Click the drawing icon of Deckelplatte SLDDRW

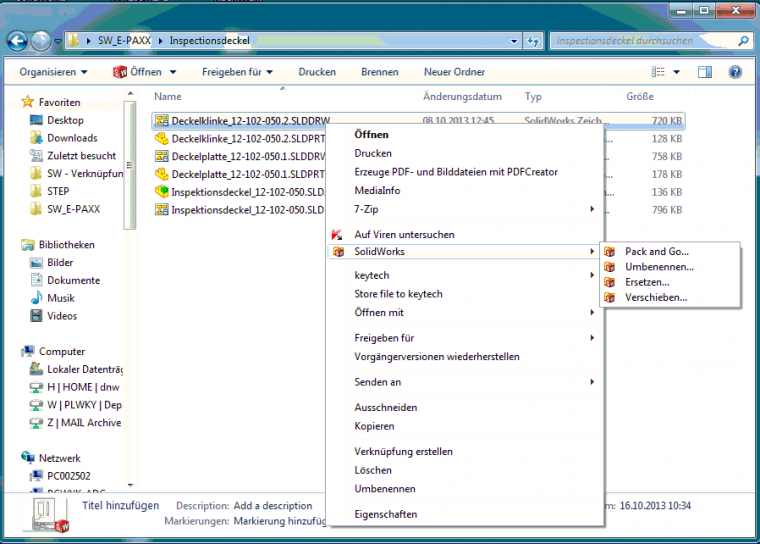pyautogui.click(x=161, y=156)
